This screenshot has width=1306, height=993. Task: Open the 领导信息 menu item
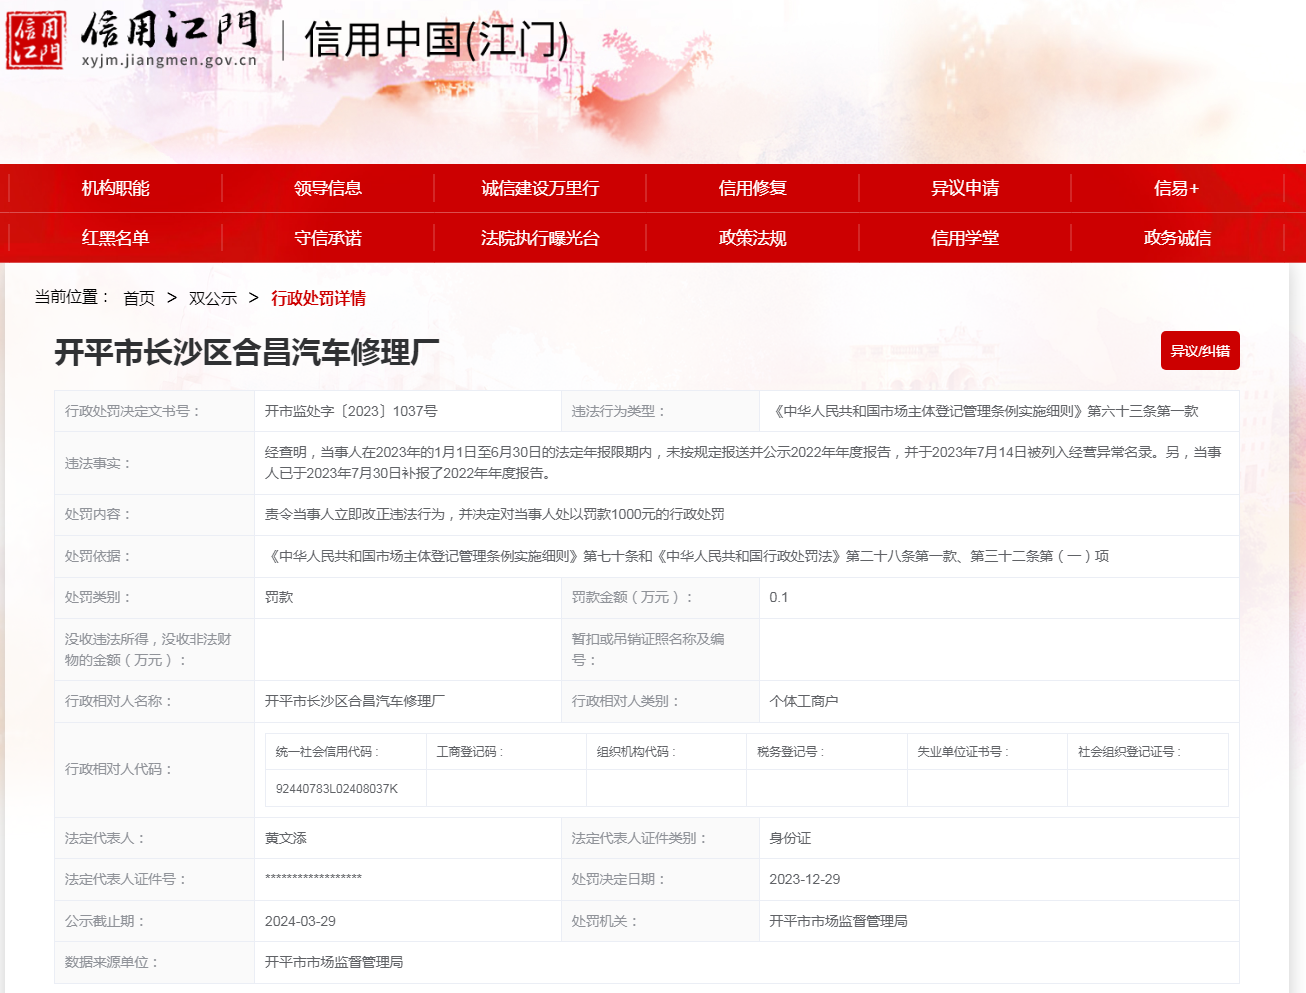327,188
